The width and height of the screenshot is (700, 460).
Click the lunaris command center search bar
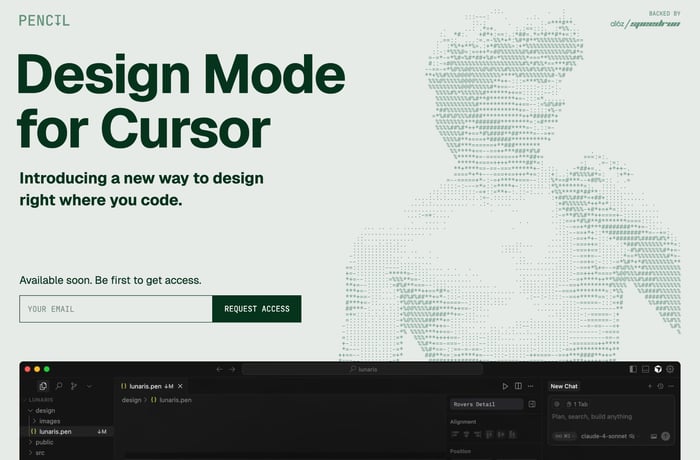pos(362,369)
